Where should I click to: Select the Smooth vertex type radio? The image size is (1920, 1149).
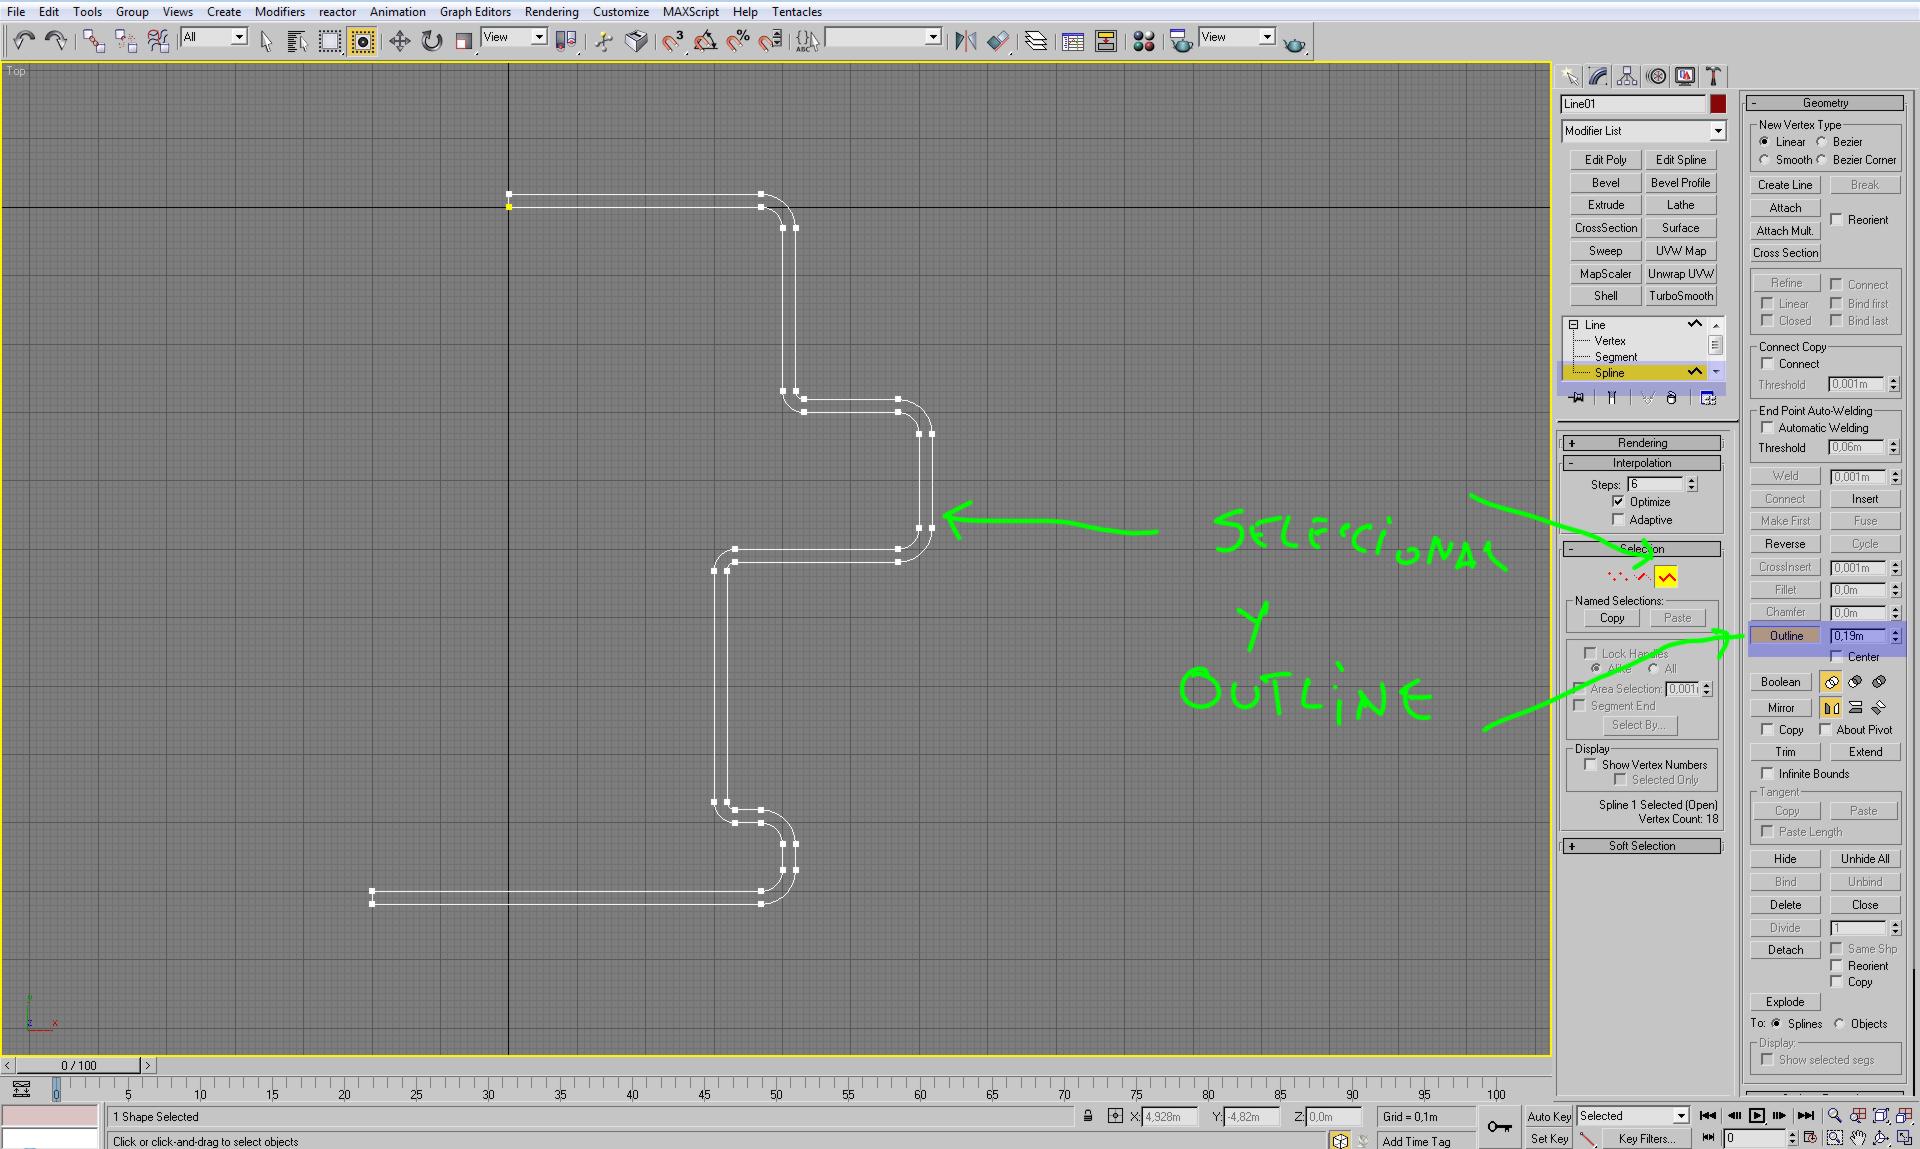(x=1765, y=160)
